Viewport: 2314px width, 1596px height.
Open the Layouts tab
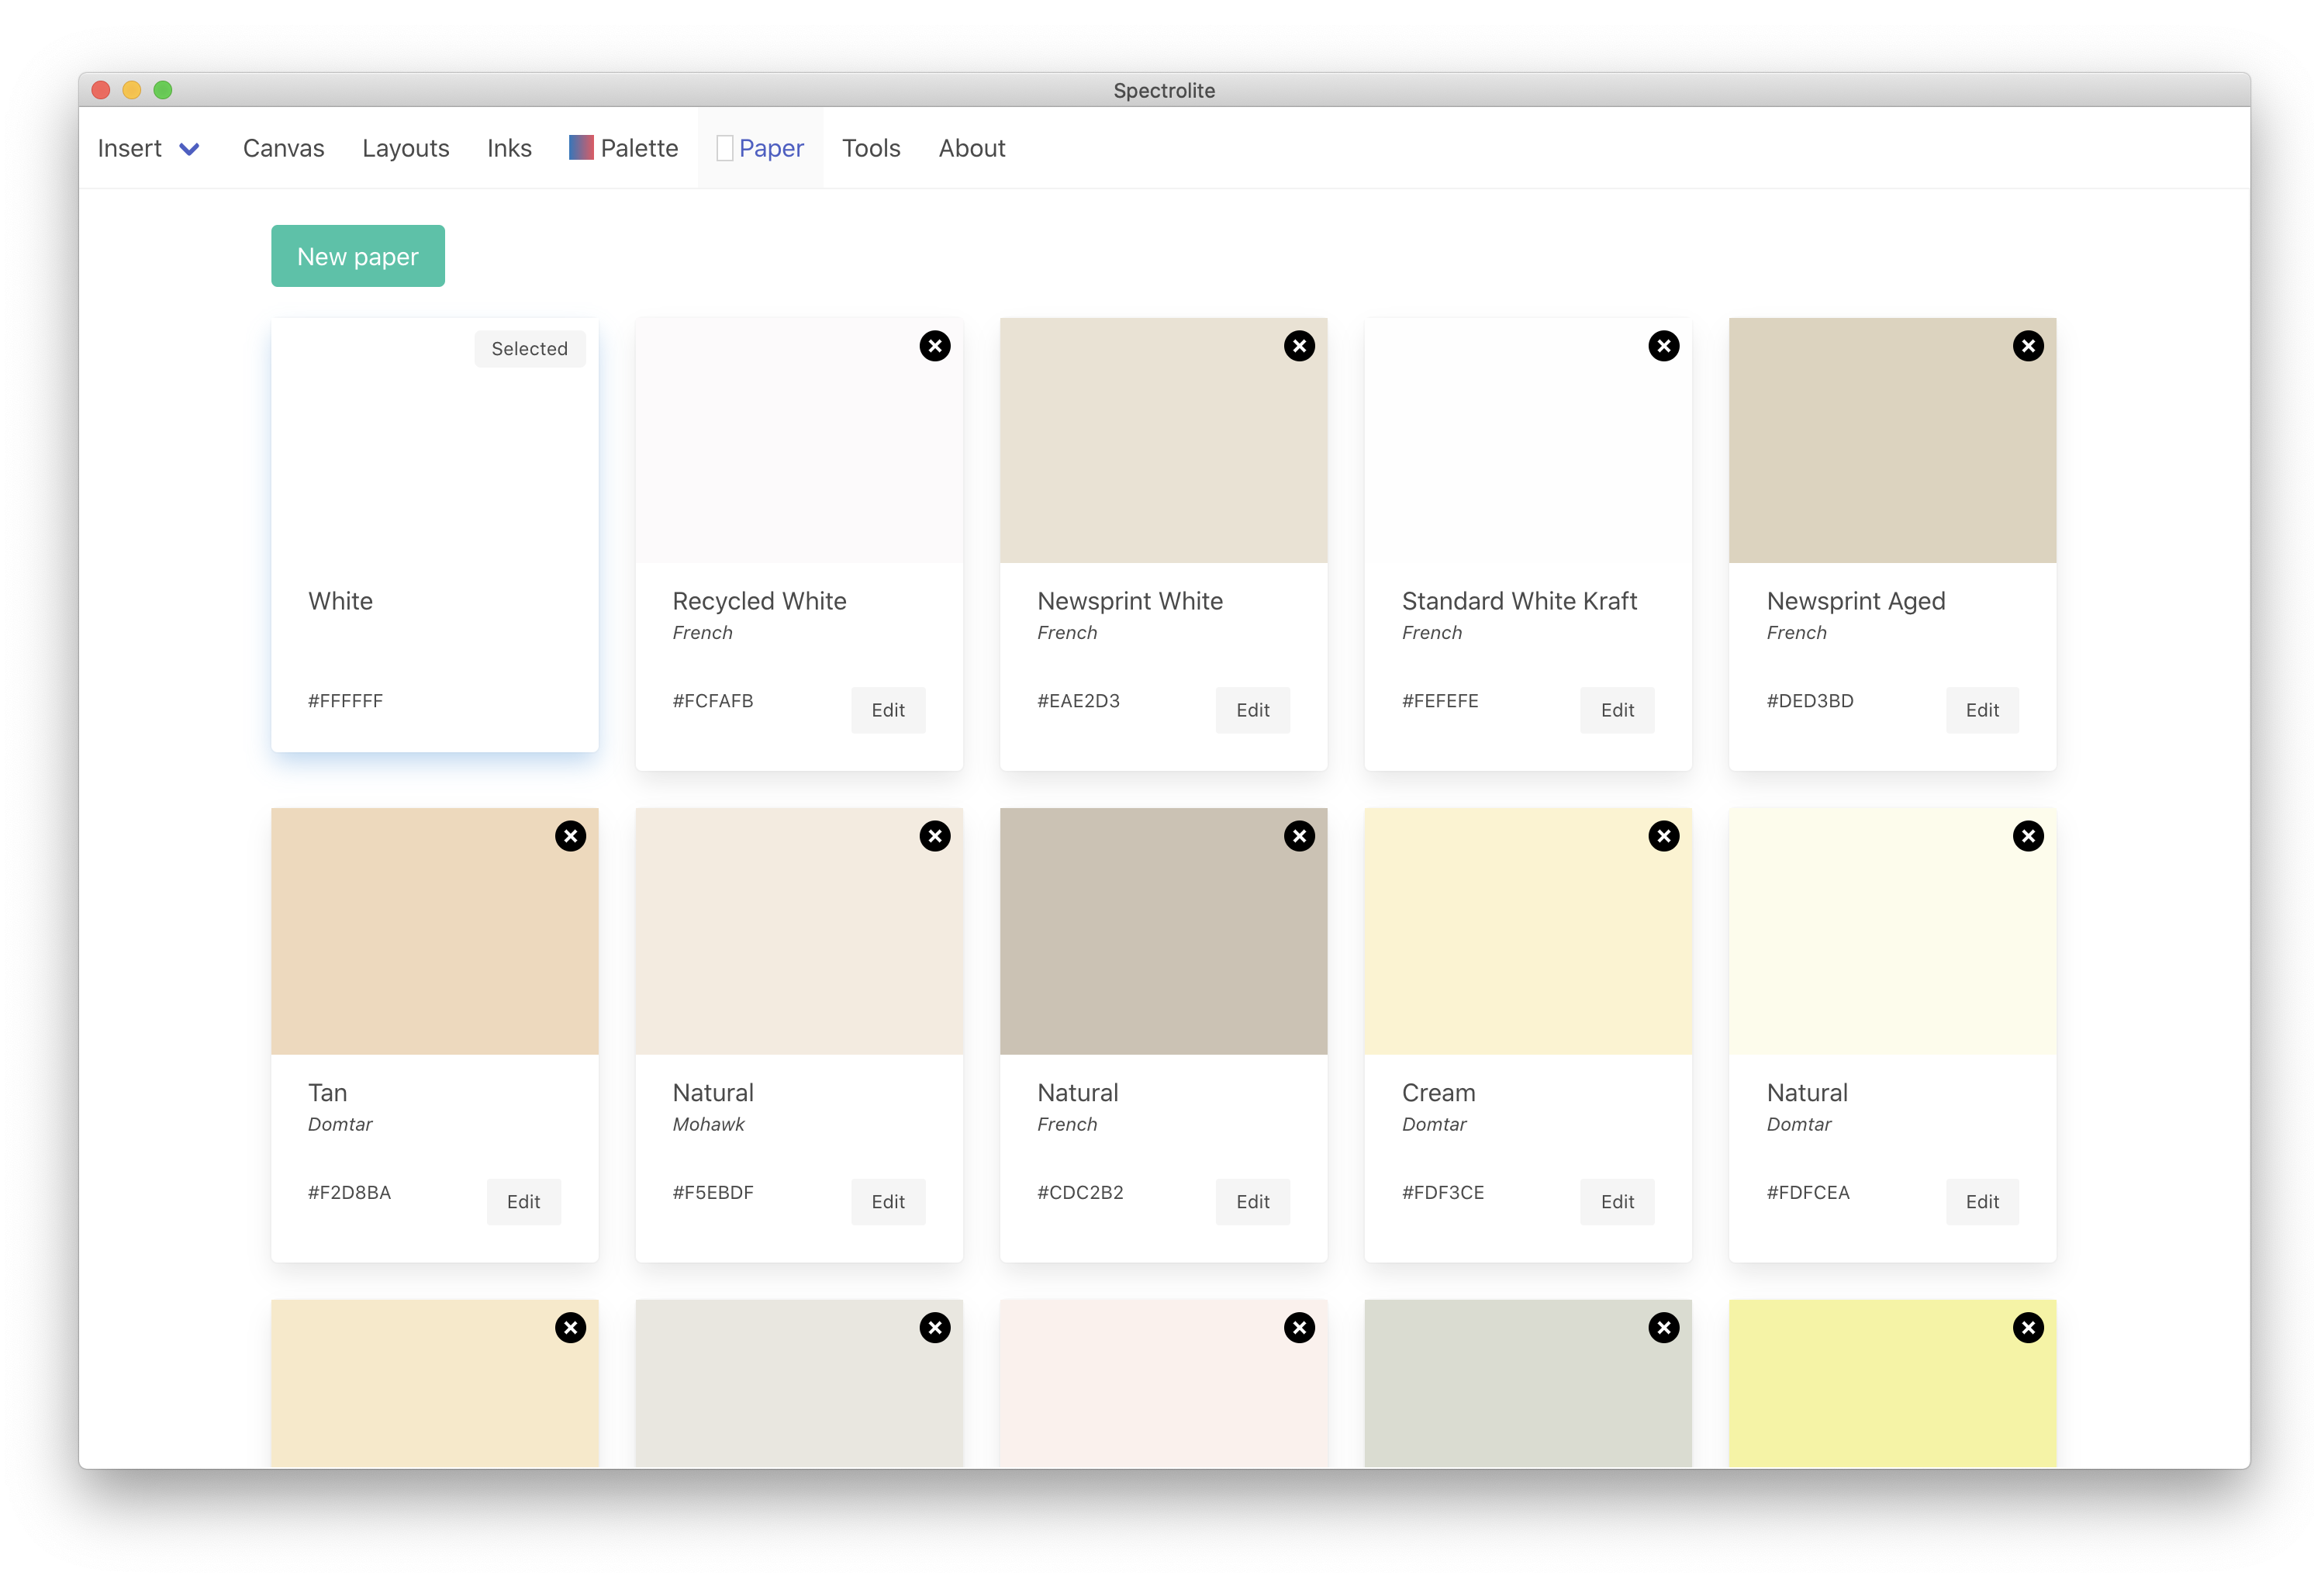[405, 148]
